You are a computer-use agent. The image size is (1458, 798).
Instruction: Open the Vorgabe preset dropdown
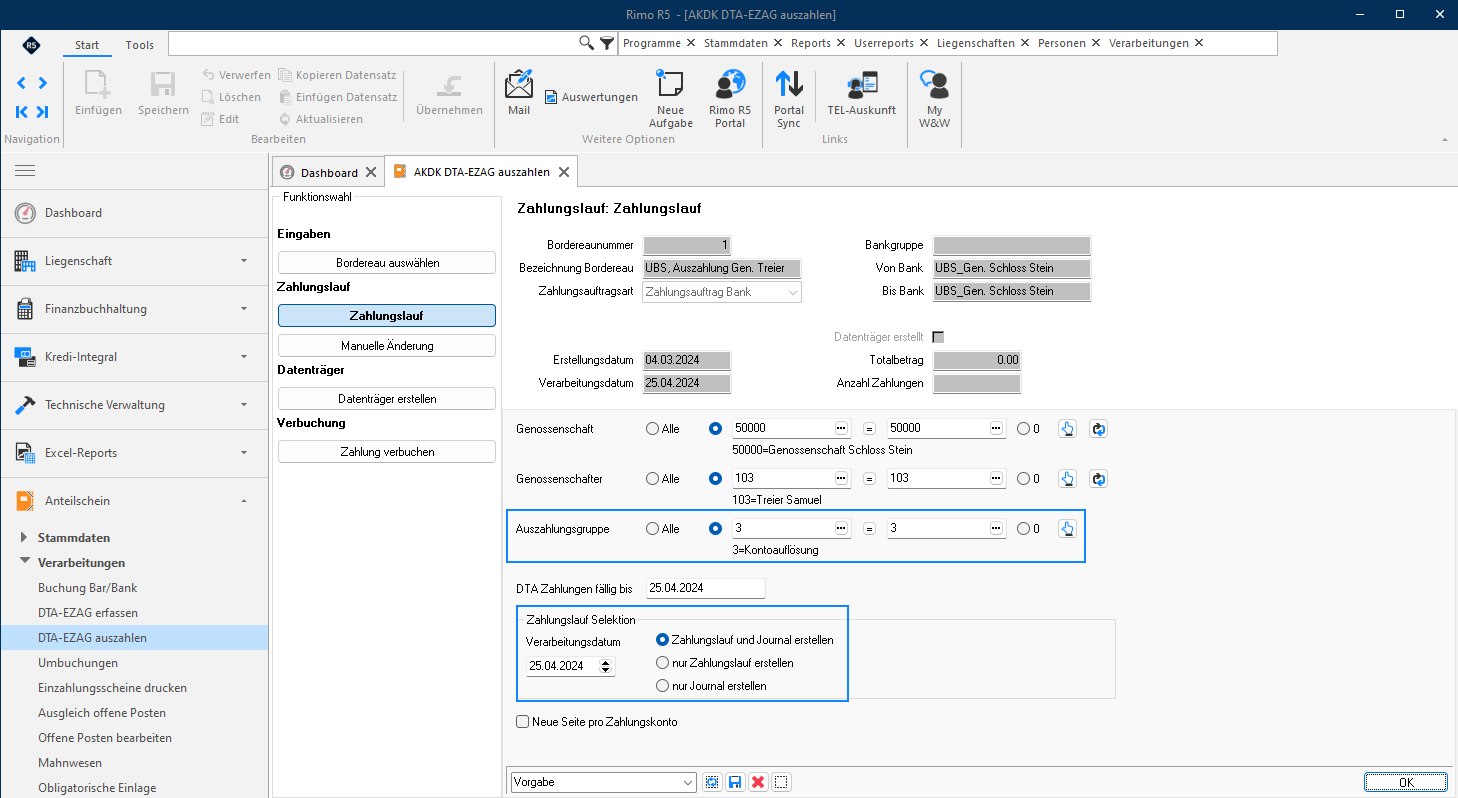tap(603, 782)
